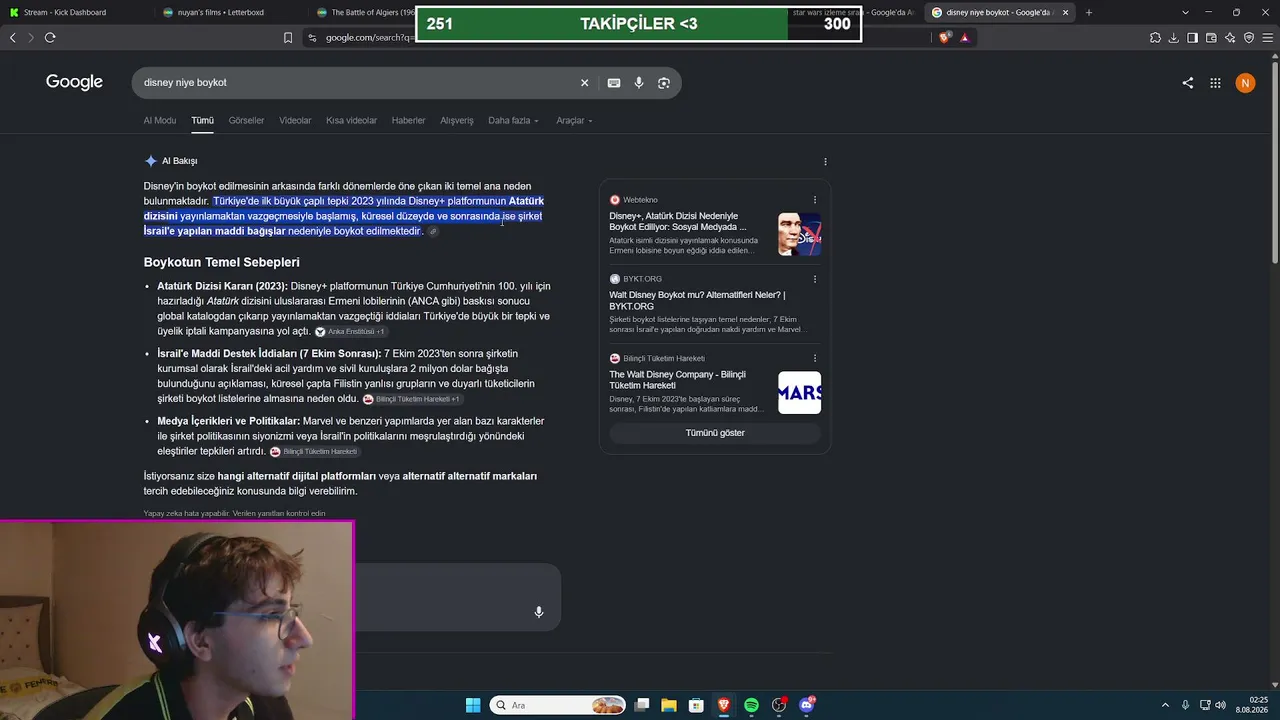Open the Walt Disney Boykot mu BYKT.ORG link

pyautogui.click(x=697, y=300)
